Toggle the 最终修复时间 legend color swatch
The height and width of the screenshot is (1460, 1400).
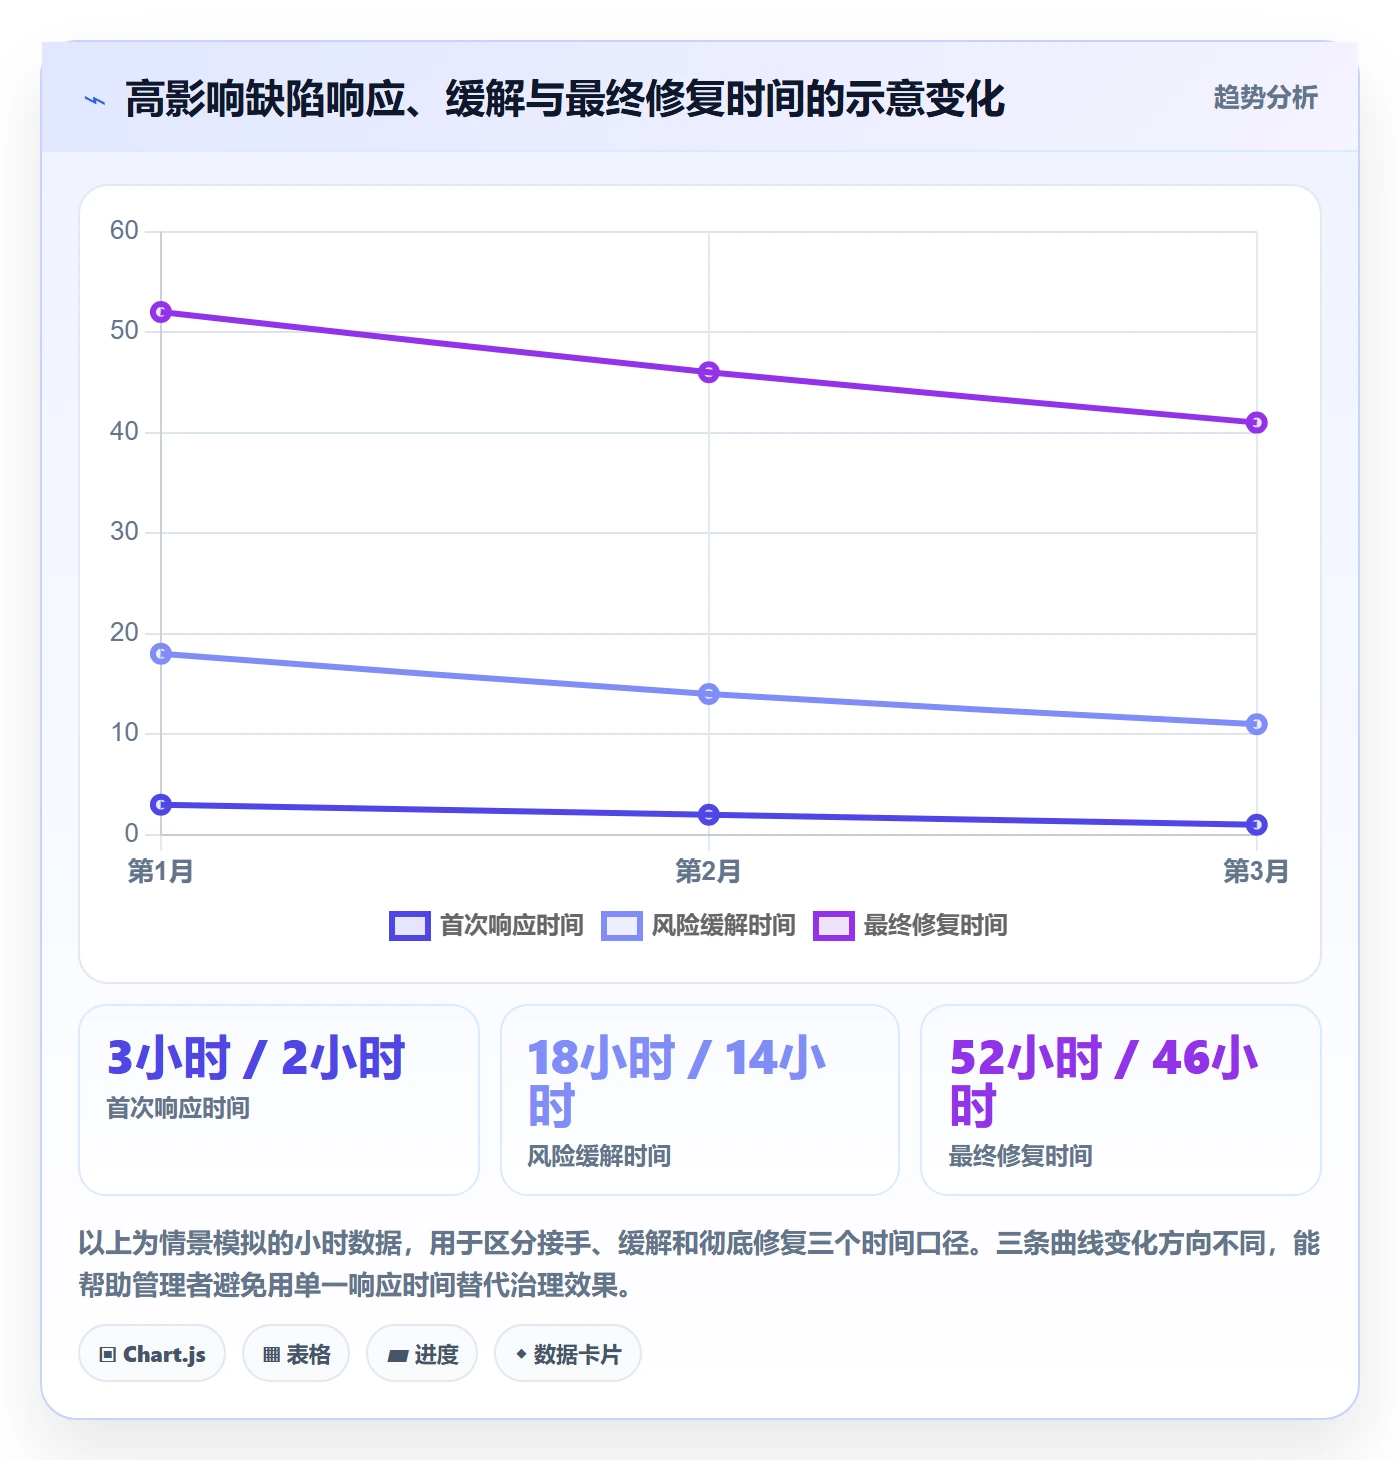pos(834,926)
